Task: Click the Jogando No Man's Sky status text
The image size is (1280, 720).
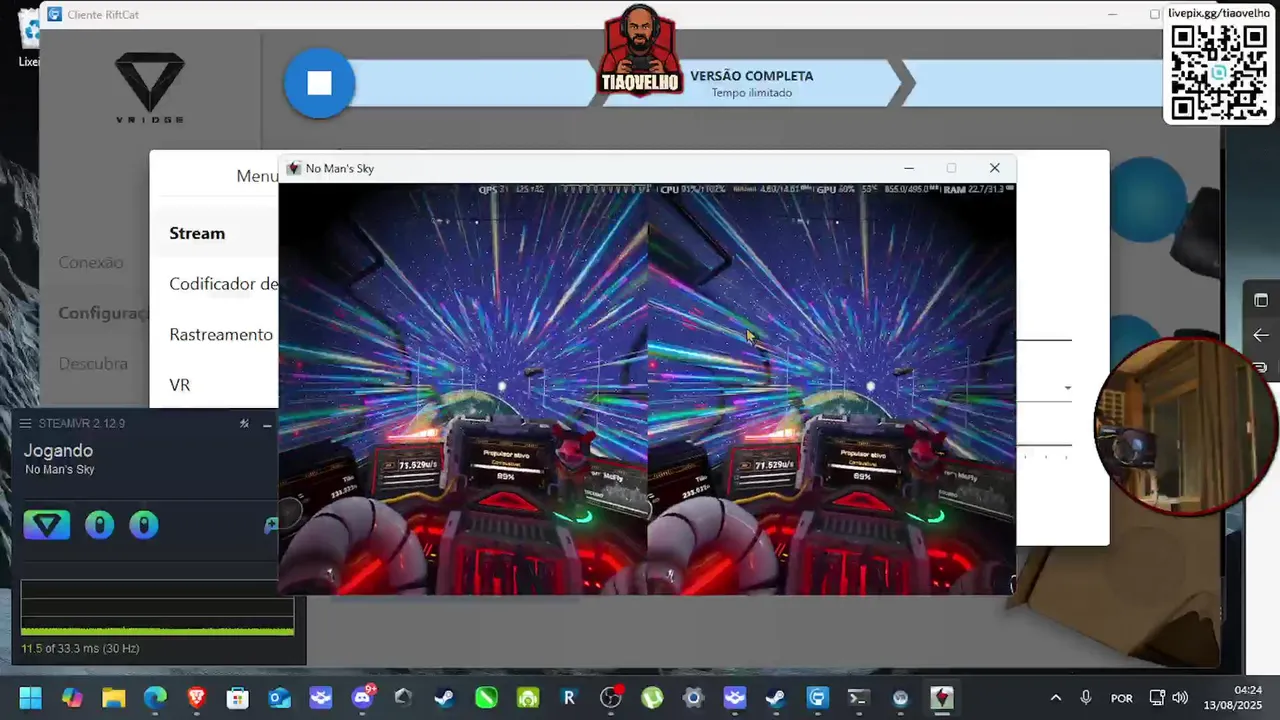Action: [x=59, y=459]
